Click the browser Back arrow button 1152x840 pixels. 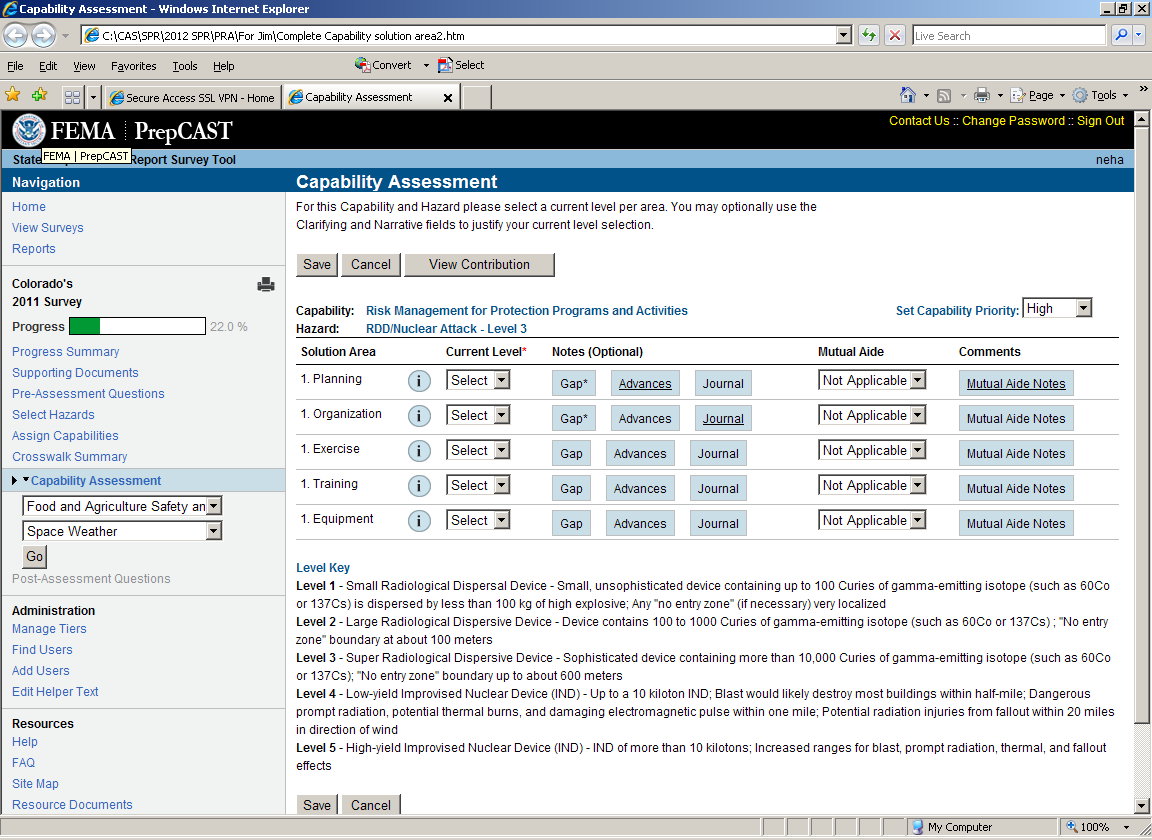click(16, 36)
